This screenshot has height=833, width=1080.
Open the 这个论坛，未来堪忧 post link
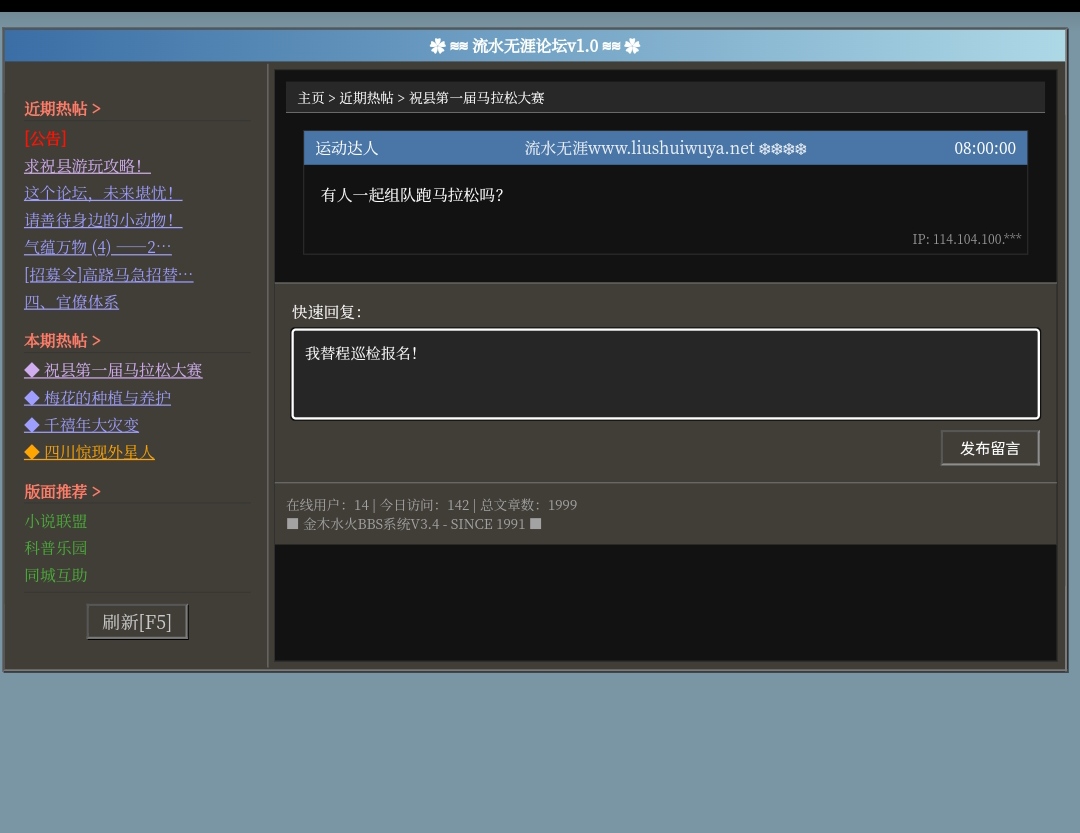[103, 193]
